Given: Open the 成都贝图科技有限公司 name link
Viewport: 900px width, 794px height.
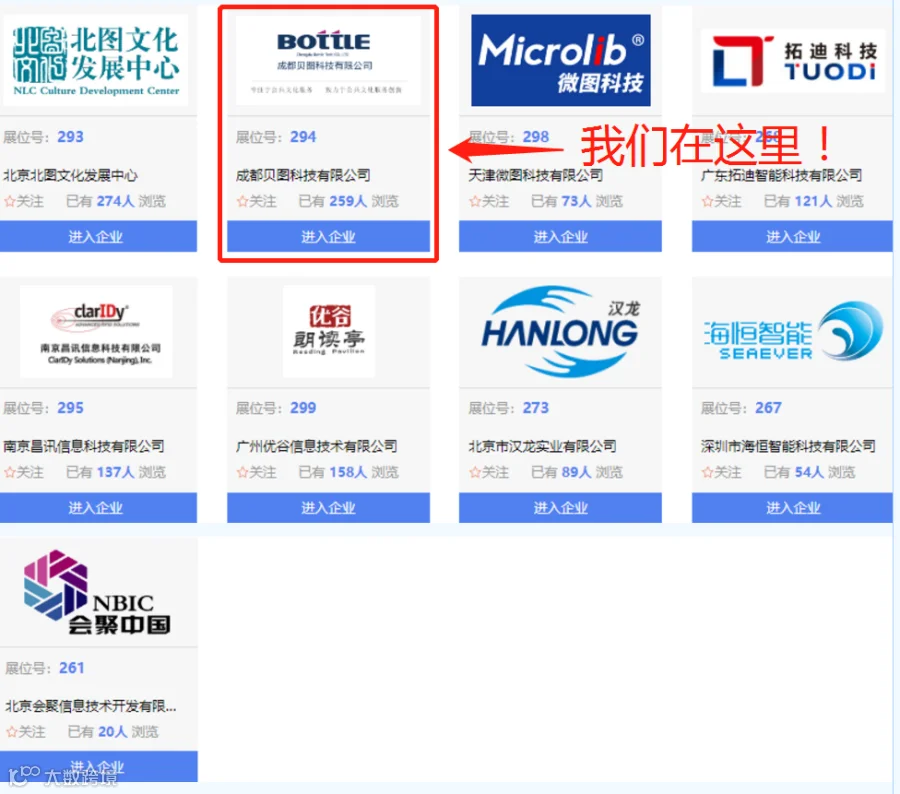Looking at the screenshot, I should 303,175.
